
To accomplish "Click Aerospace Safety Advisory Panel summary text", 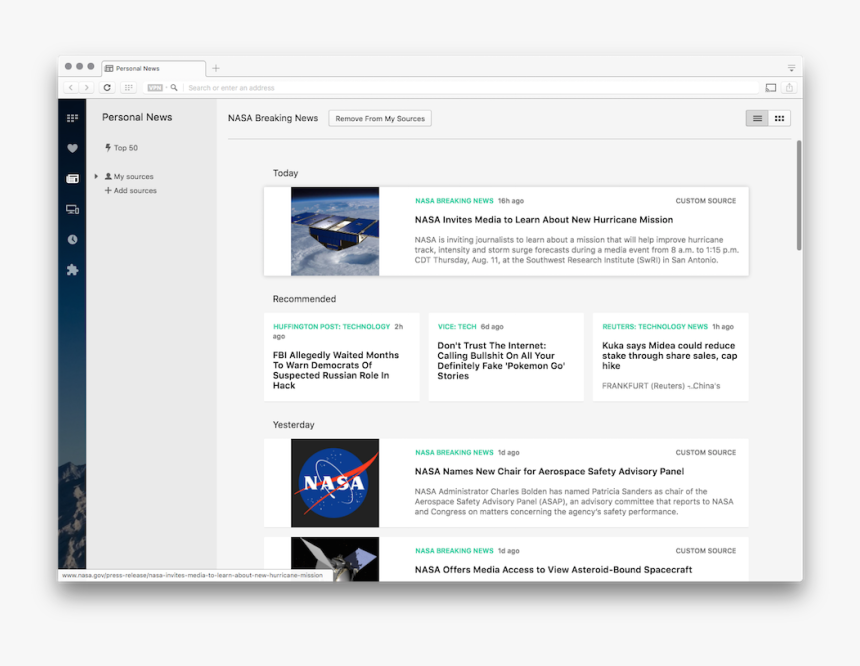I will point(574,501).
